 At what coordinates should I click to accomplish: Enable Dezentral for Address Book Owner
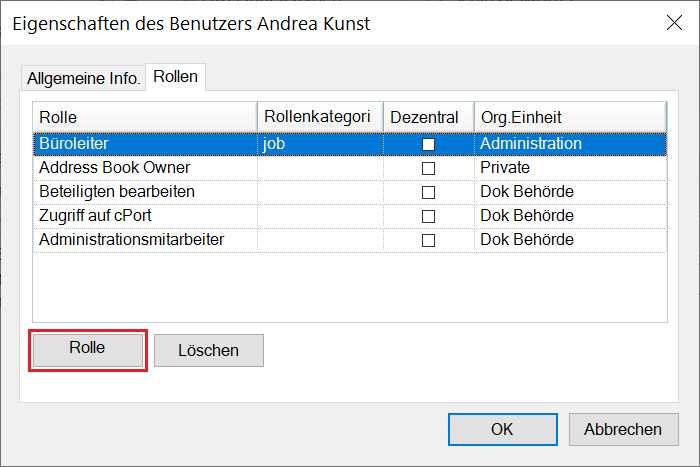[x=428, y=168]
